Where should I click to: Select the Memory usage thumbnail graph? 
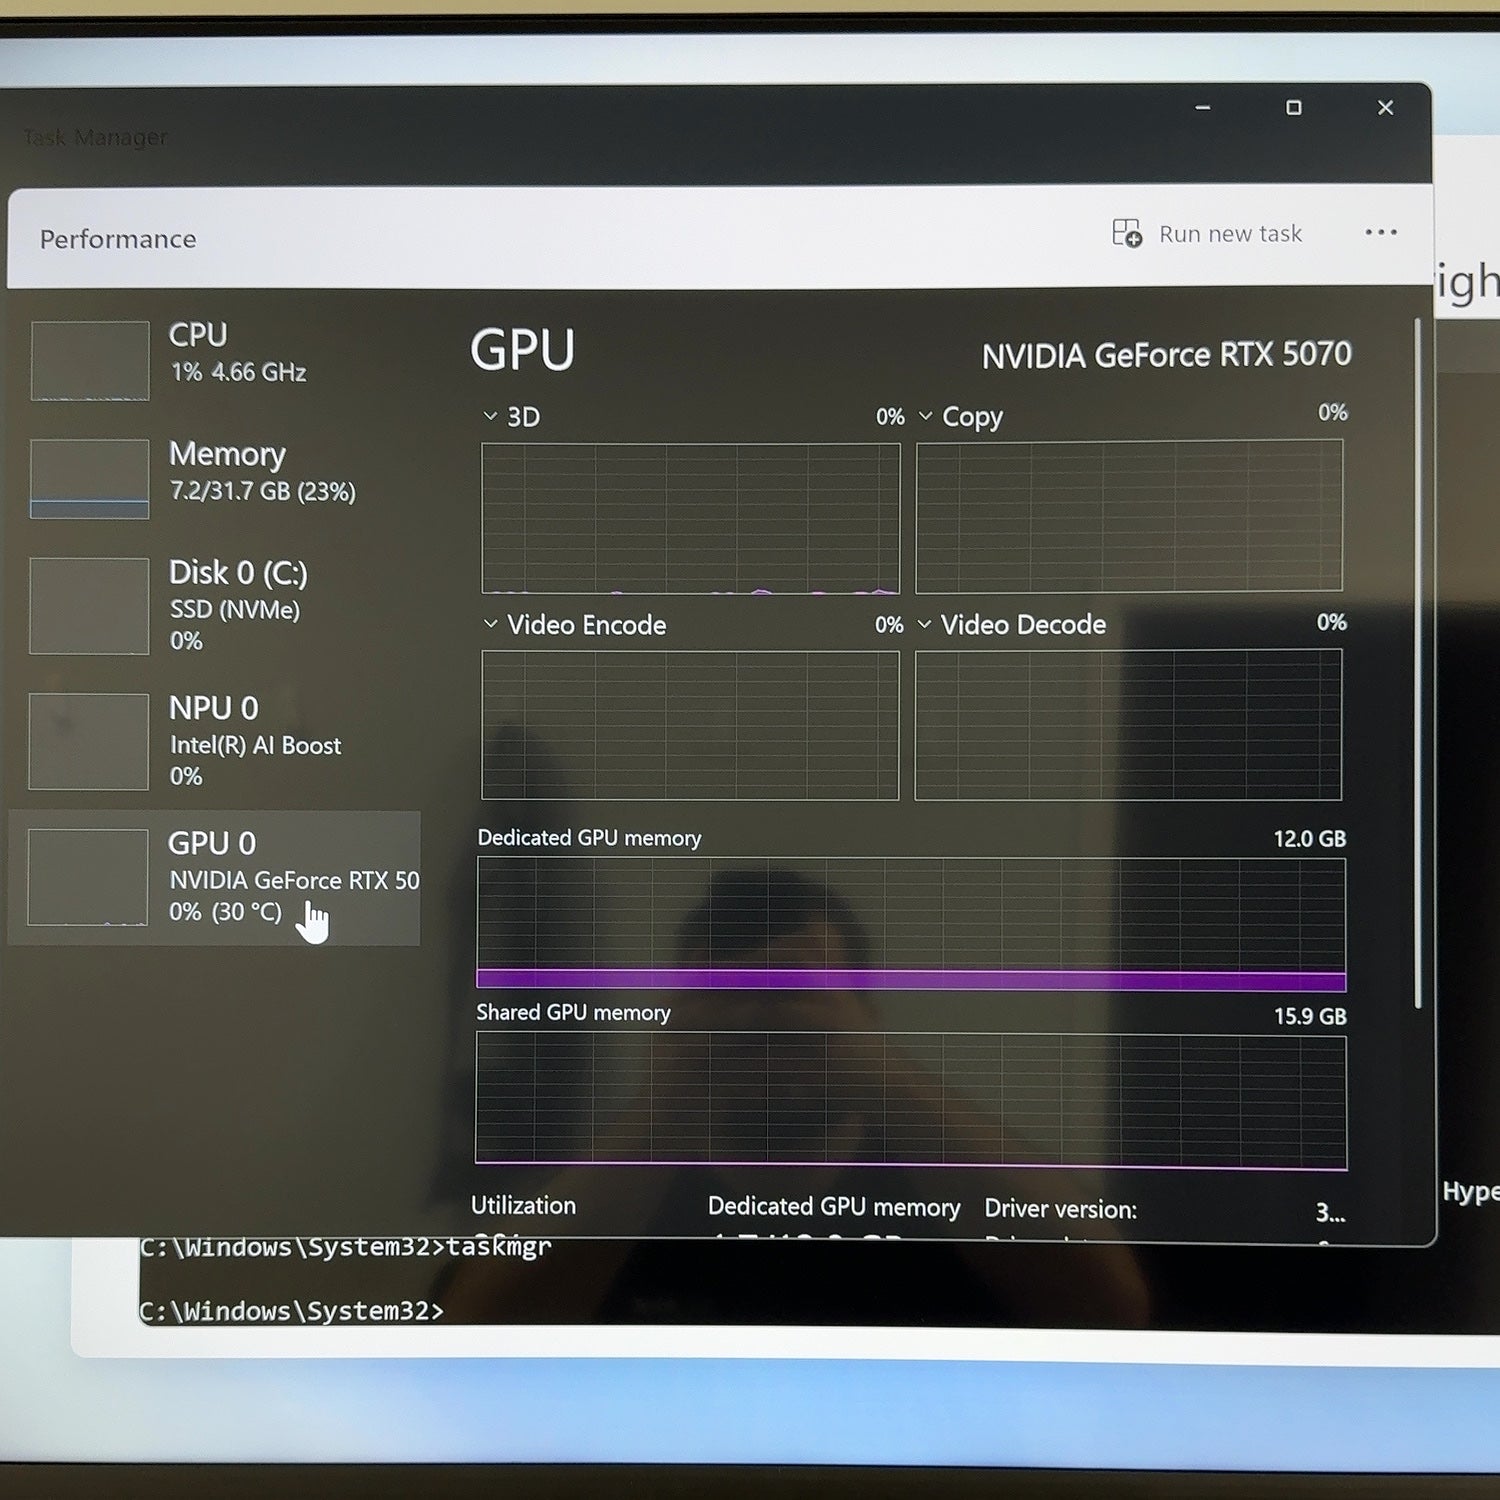click(90, 479)
